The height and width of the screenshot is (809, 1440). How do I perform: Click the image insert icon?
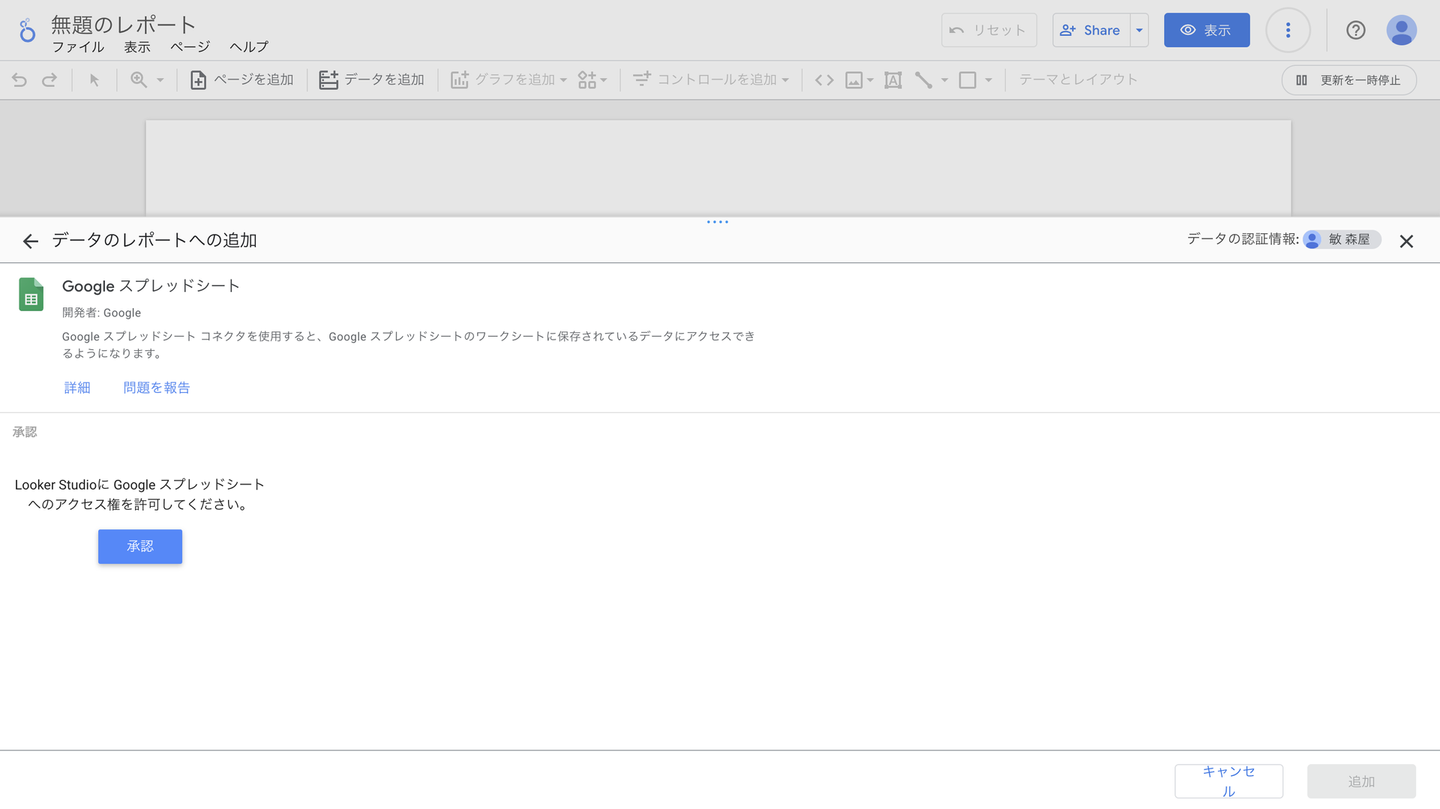pyautogui.click(x=854, y=80)
